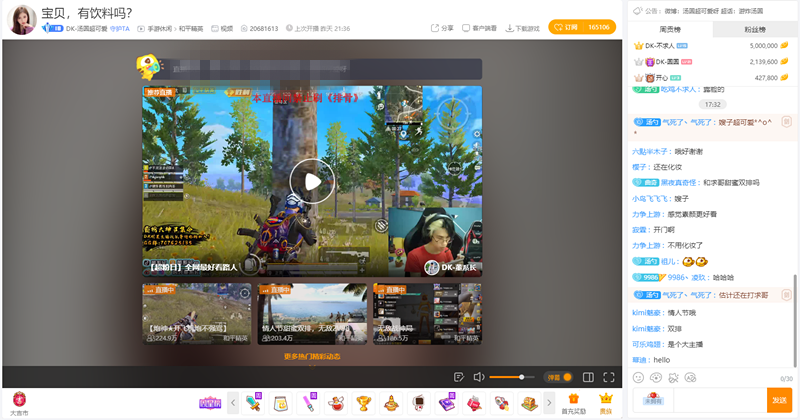Open the 首充奖励 first recharge reward

click(573, 403)
